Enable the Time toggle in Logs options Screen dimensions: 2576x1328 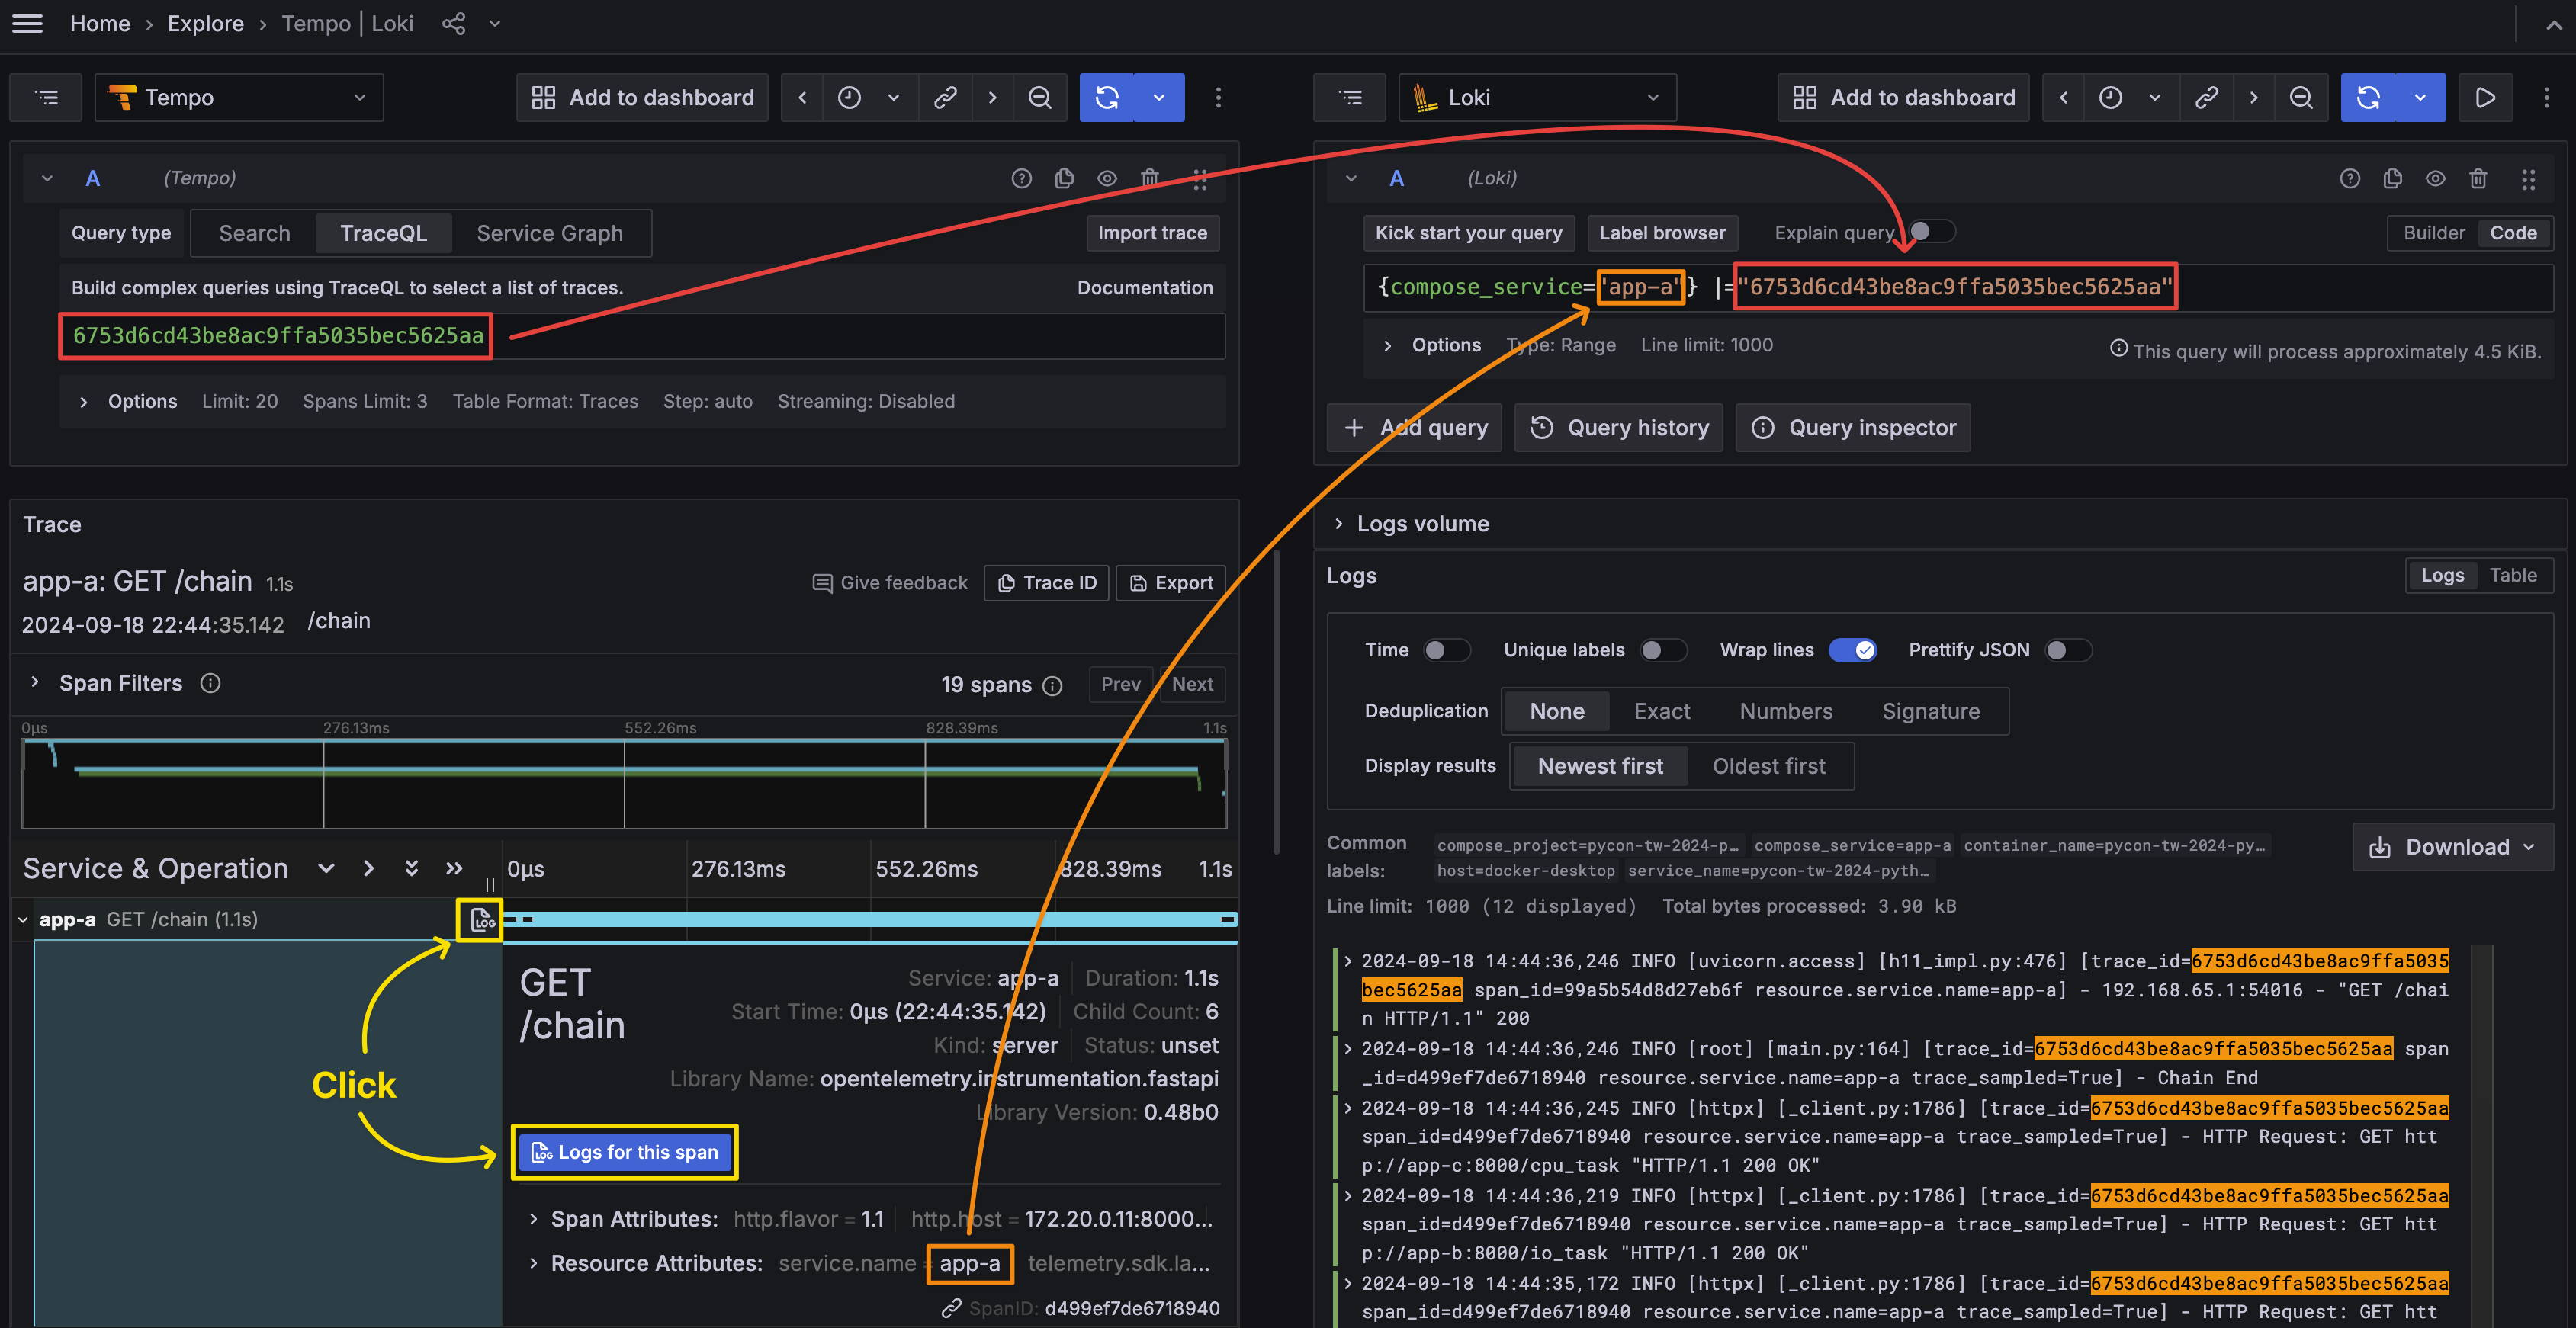(1446, 650)
